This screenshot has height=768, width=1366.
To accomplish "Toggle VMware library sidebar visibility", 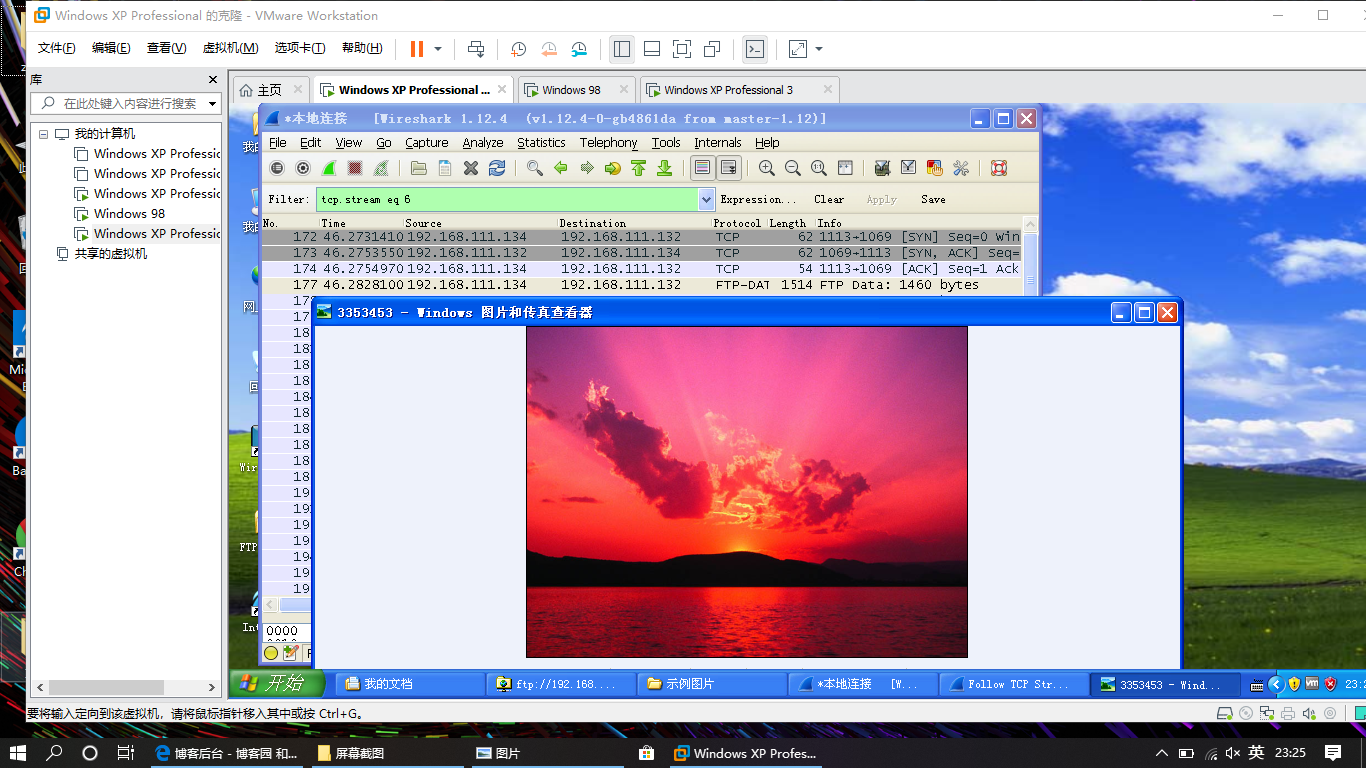I will tap(621, 49).
